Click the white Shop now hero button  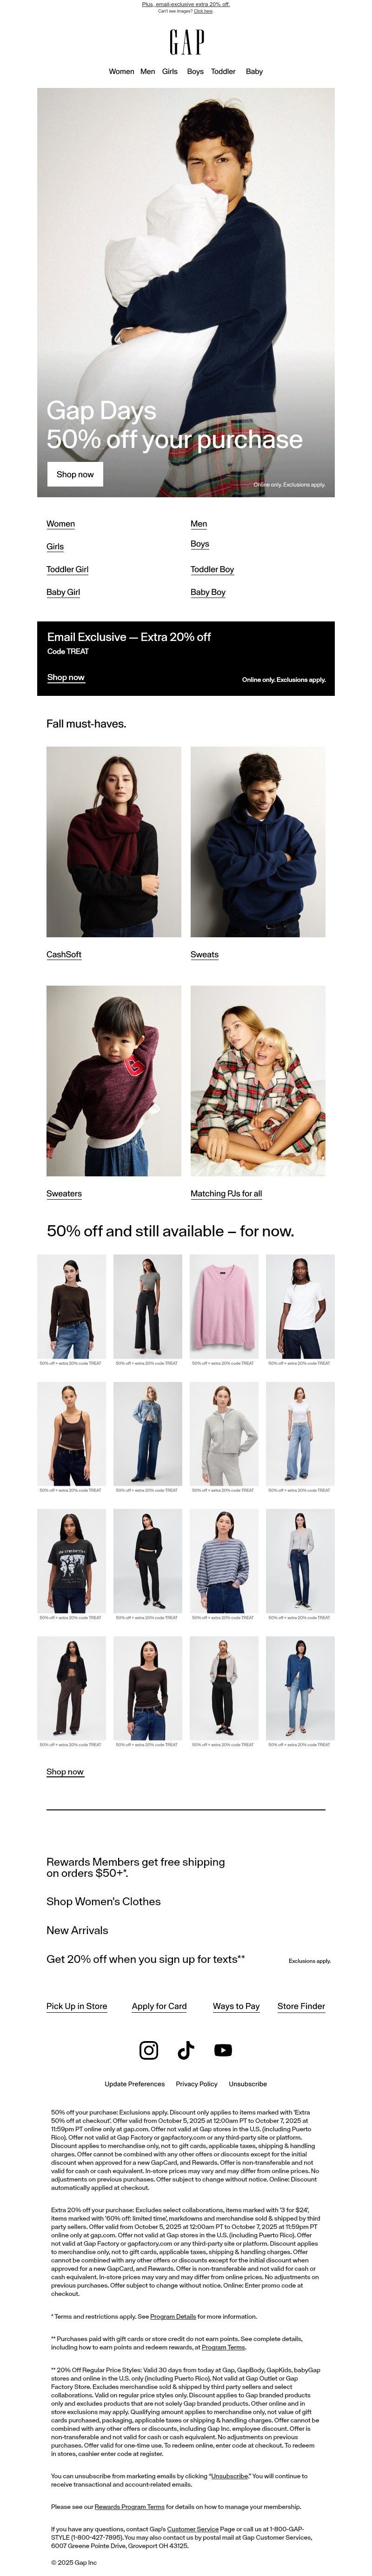(x=75, y=474)
